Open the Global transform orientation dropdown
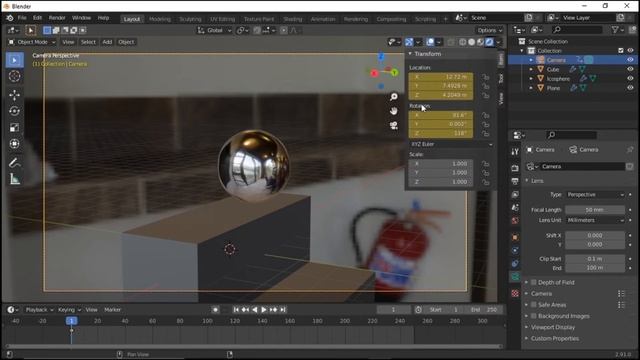The width and height of the screenshot is (640, 360). point(214,30)
